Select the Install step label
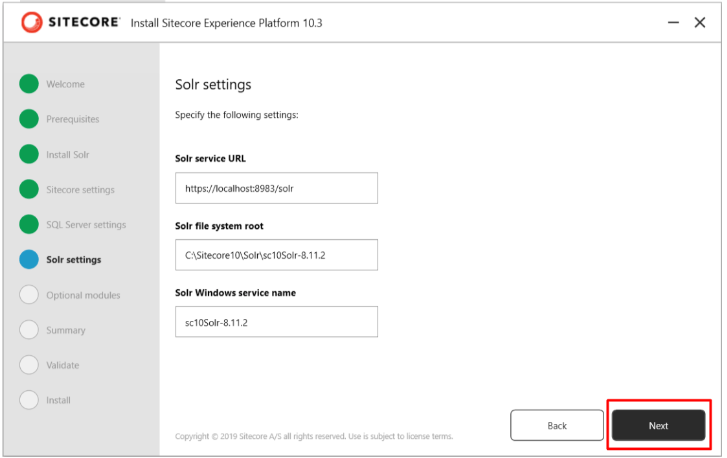 (x=58, y=400)
